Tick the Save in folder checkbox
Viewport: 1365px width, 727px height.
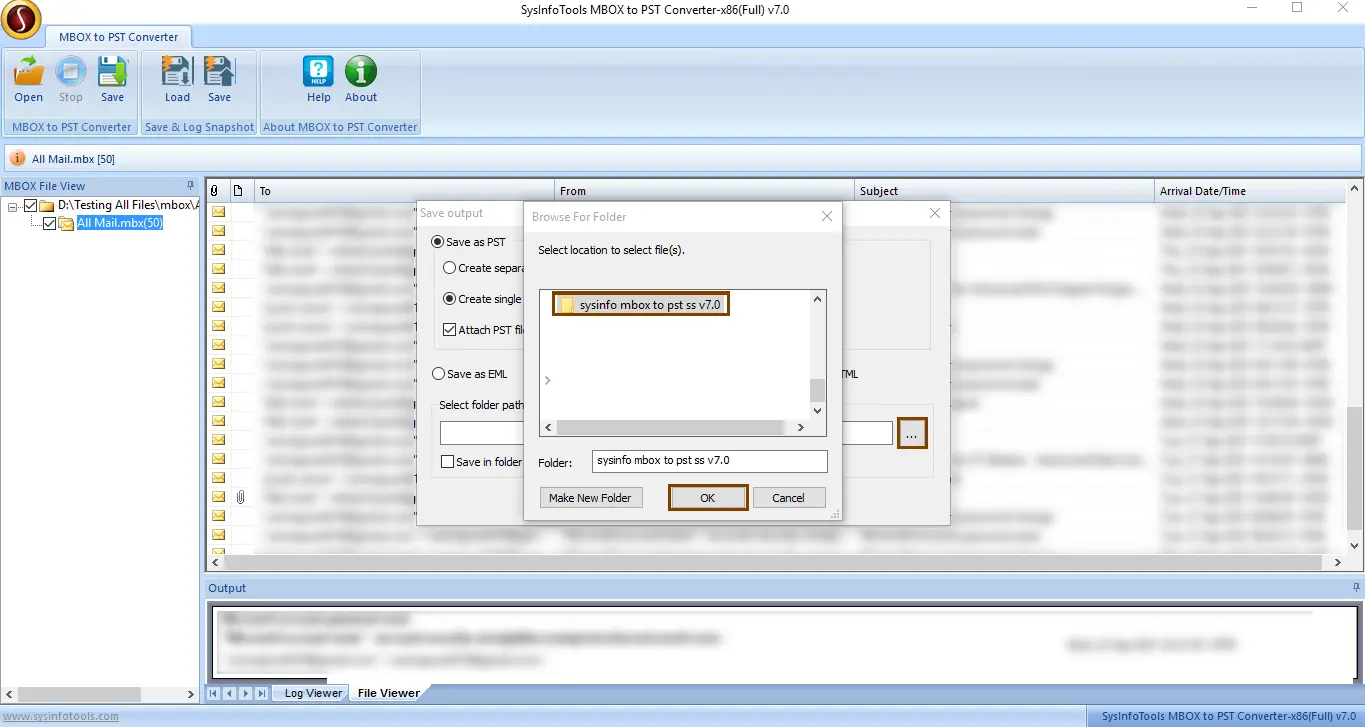pyautogui.click(x=448, y=462)
